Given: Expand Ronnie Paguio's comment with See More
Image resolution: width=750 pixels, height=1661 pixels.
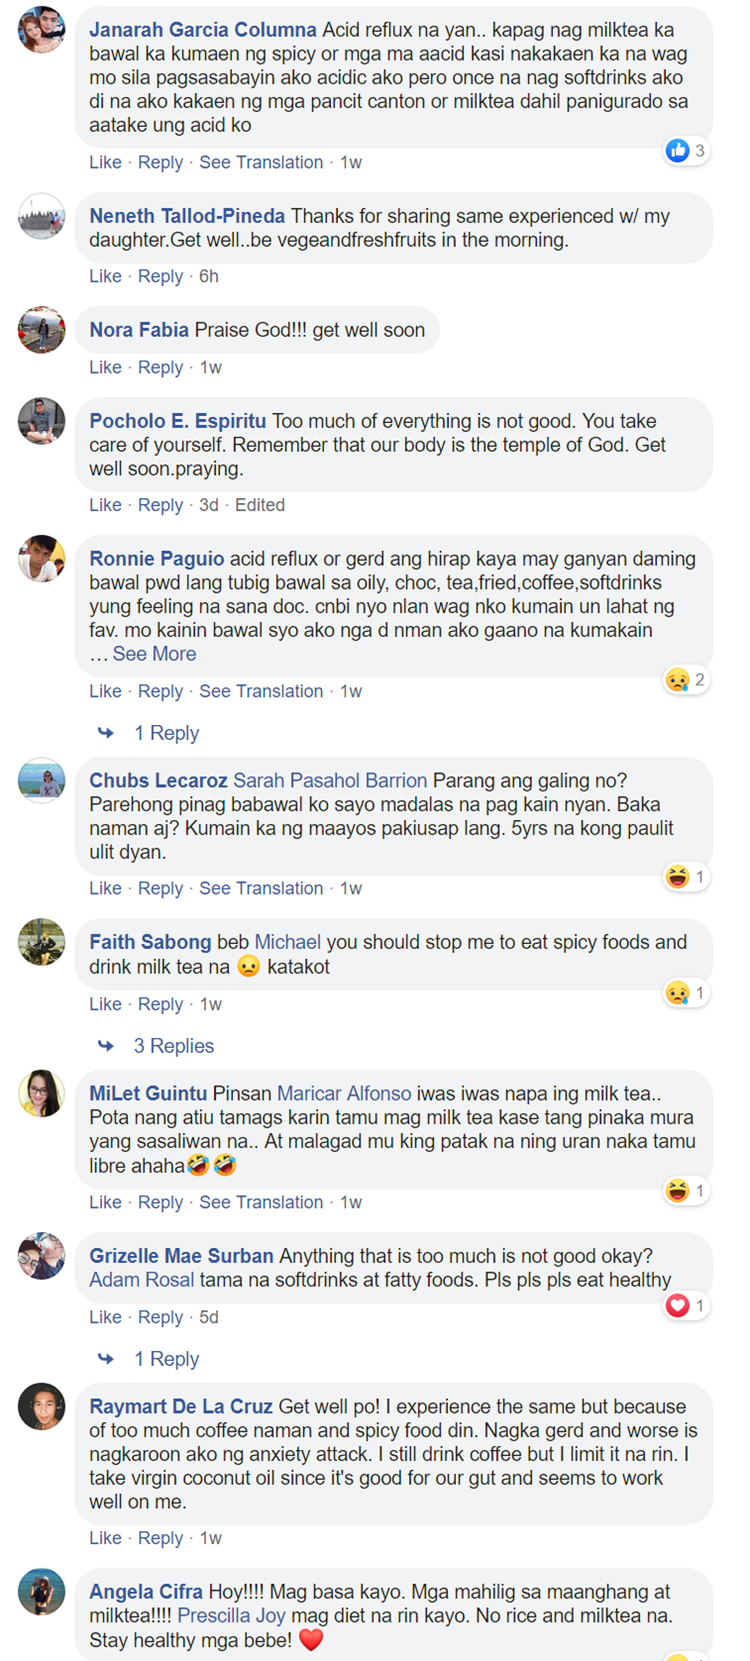Looking at the screenshot, I should click(154, 654).
